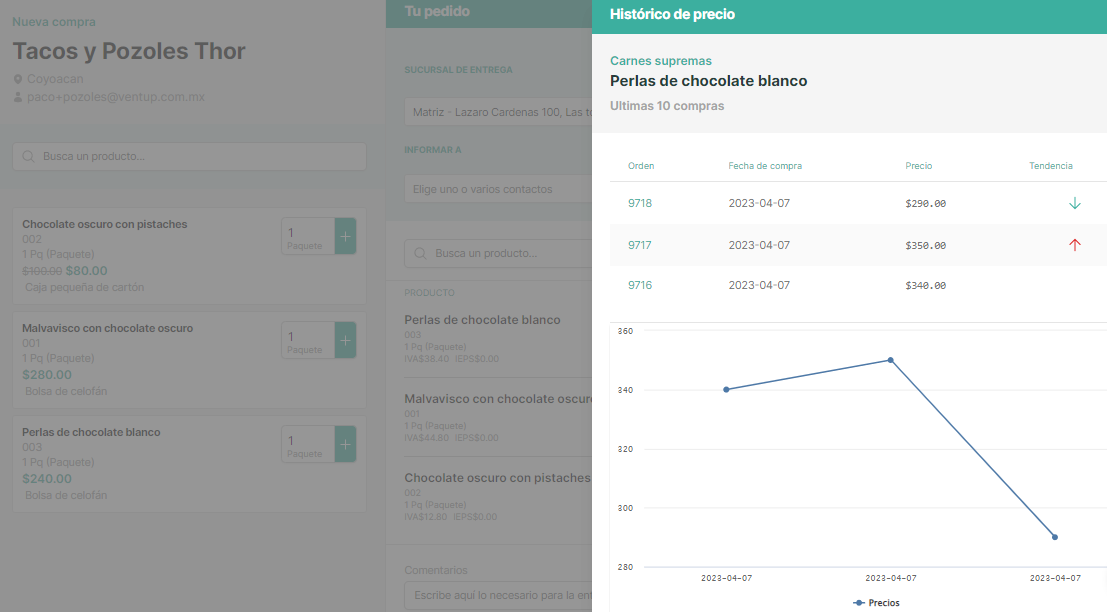Sort by Precio column header

pos(918,166)
